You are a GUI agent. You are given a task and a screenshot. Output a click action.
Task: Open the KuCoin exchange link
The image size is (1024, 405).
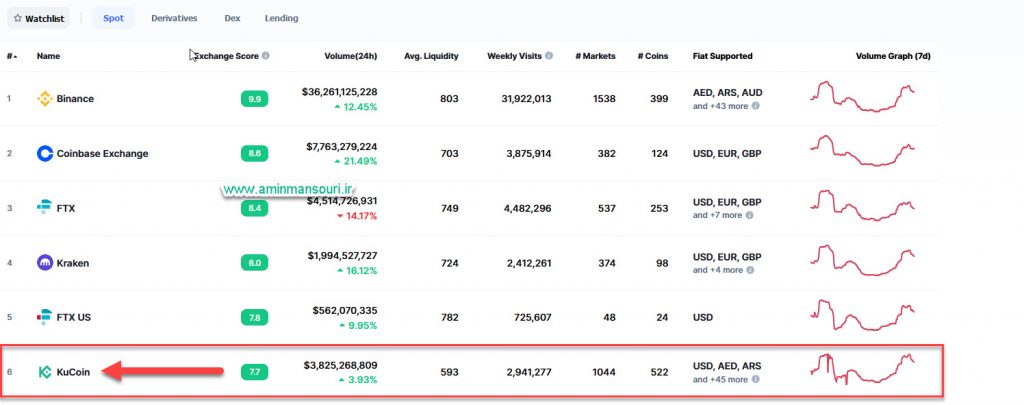point(73,372)
